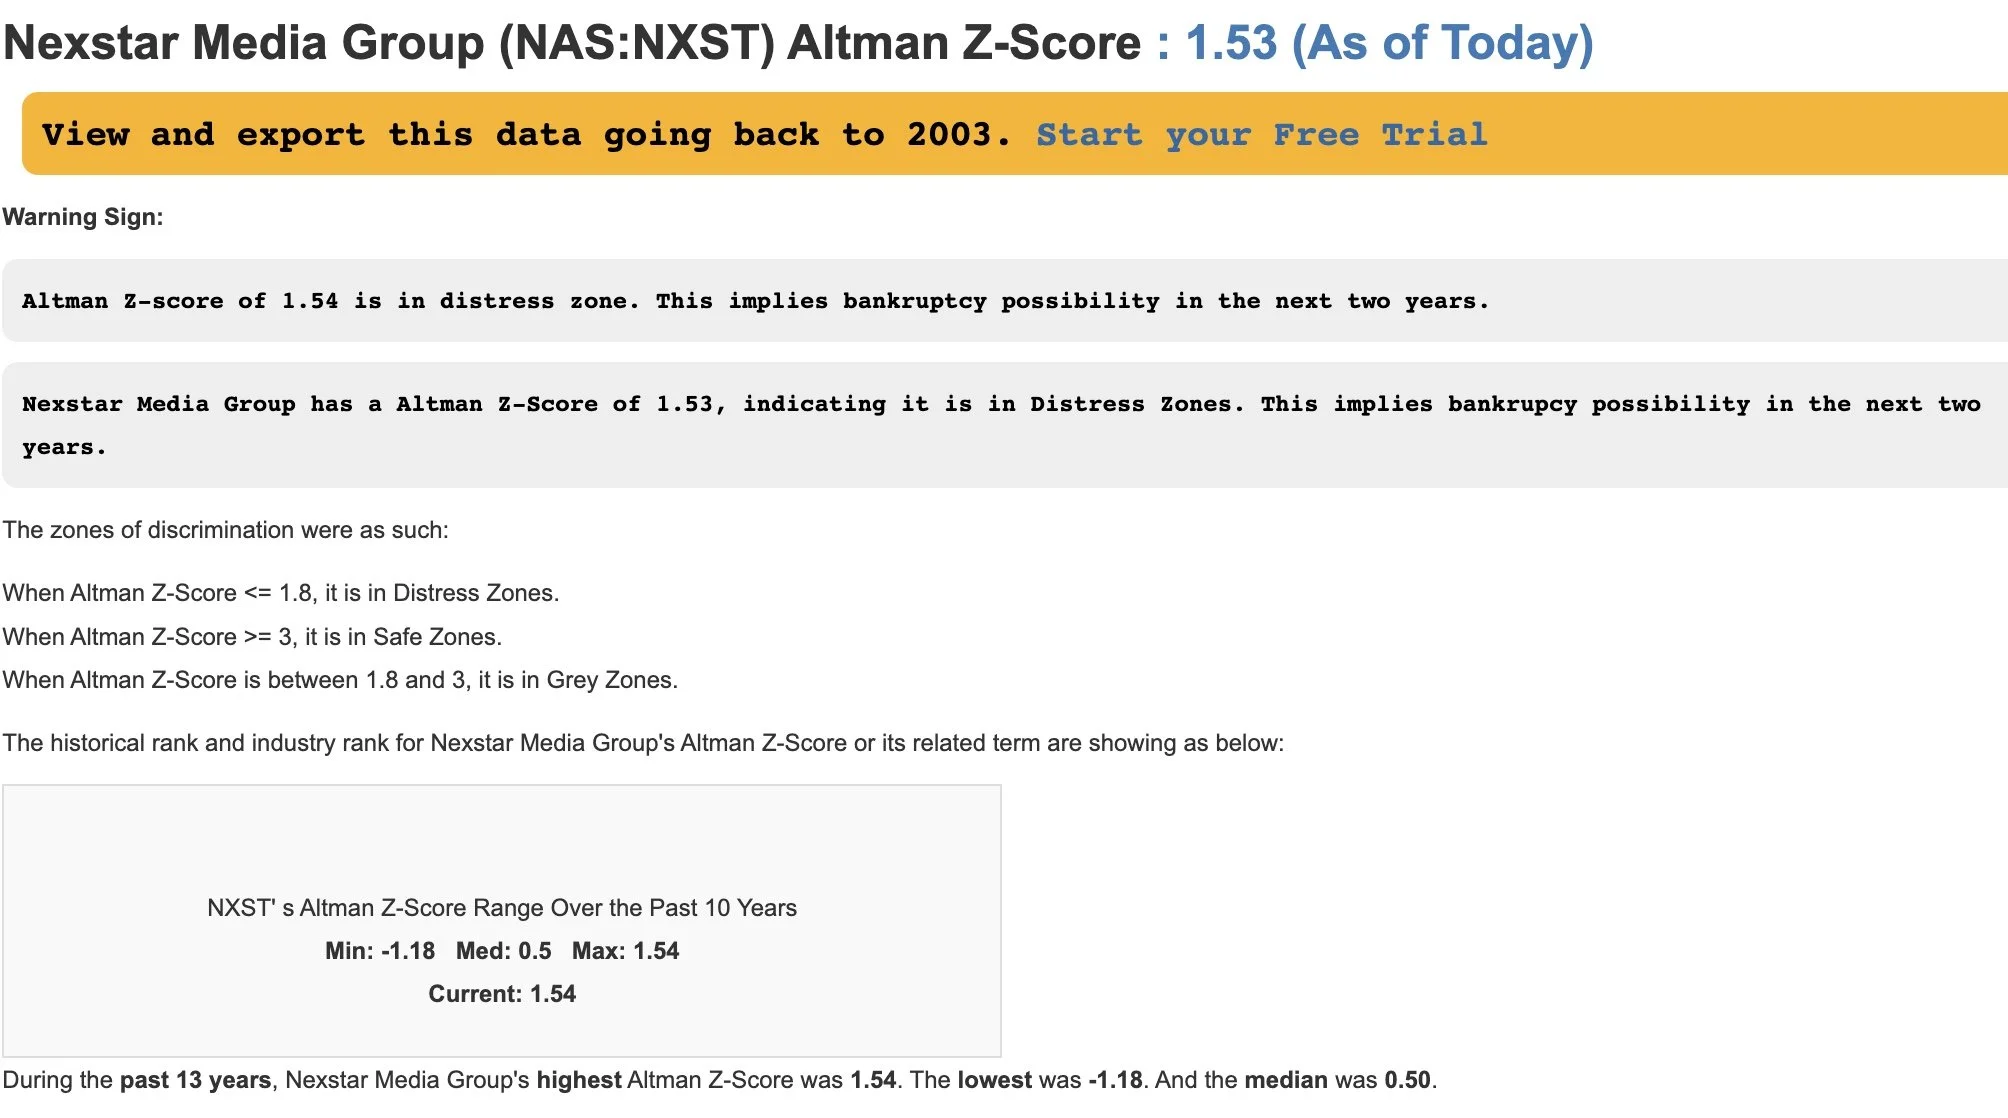The height and width of the screenshot is (1118, 2008).
Task: Click the Med: 0.5 value in range box
Action: pos(503,951)
